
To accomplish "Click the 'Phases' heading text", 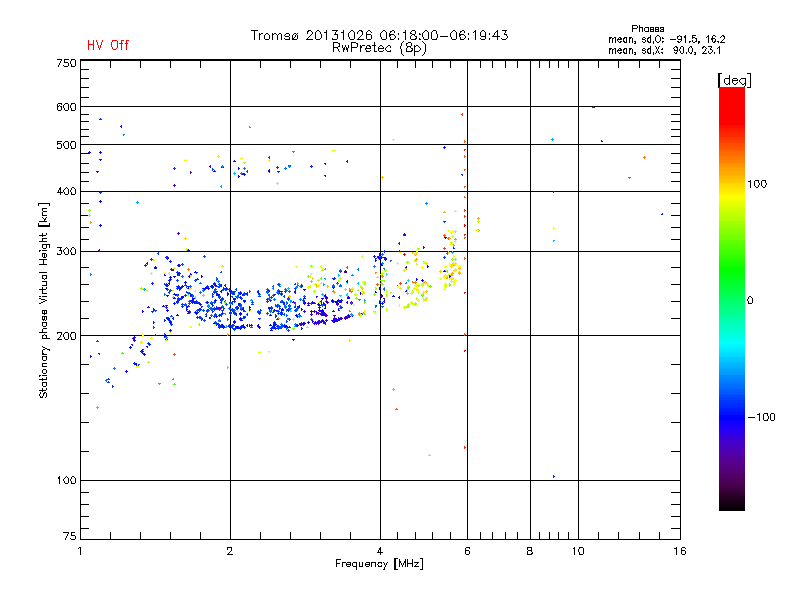I will tap(647, 29).
